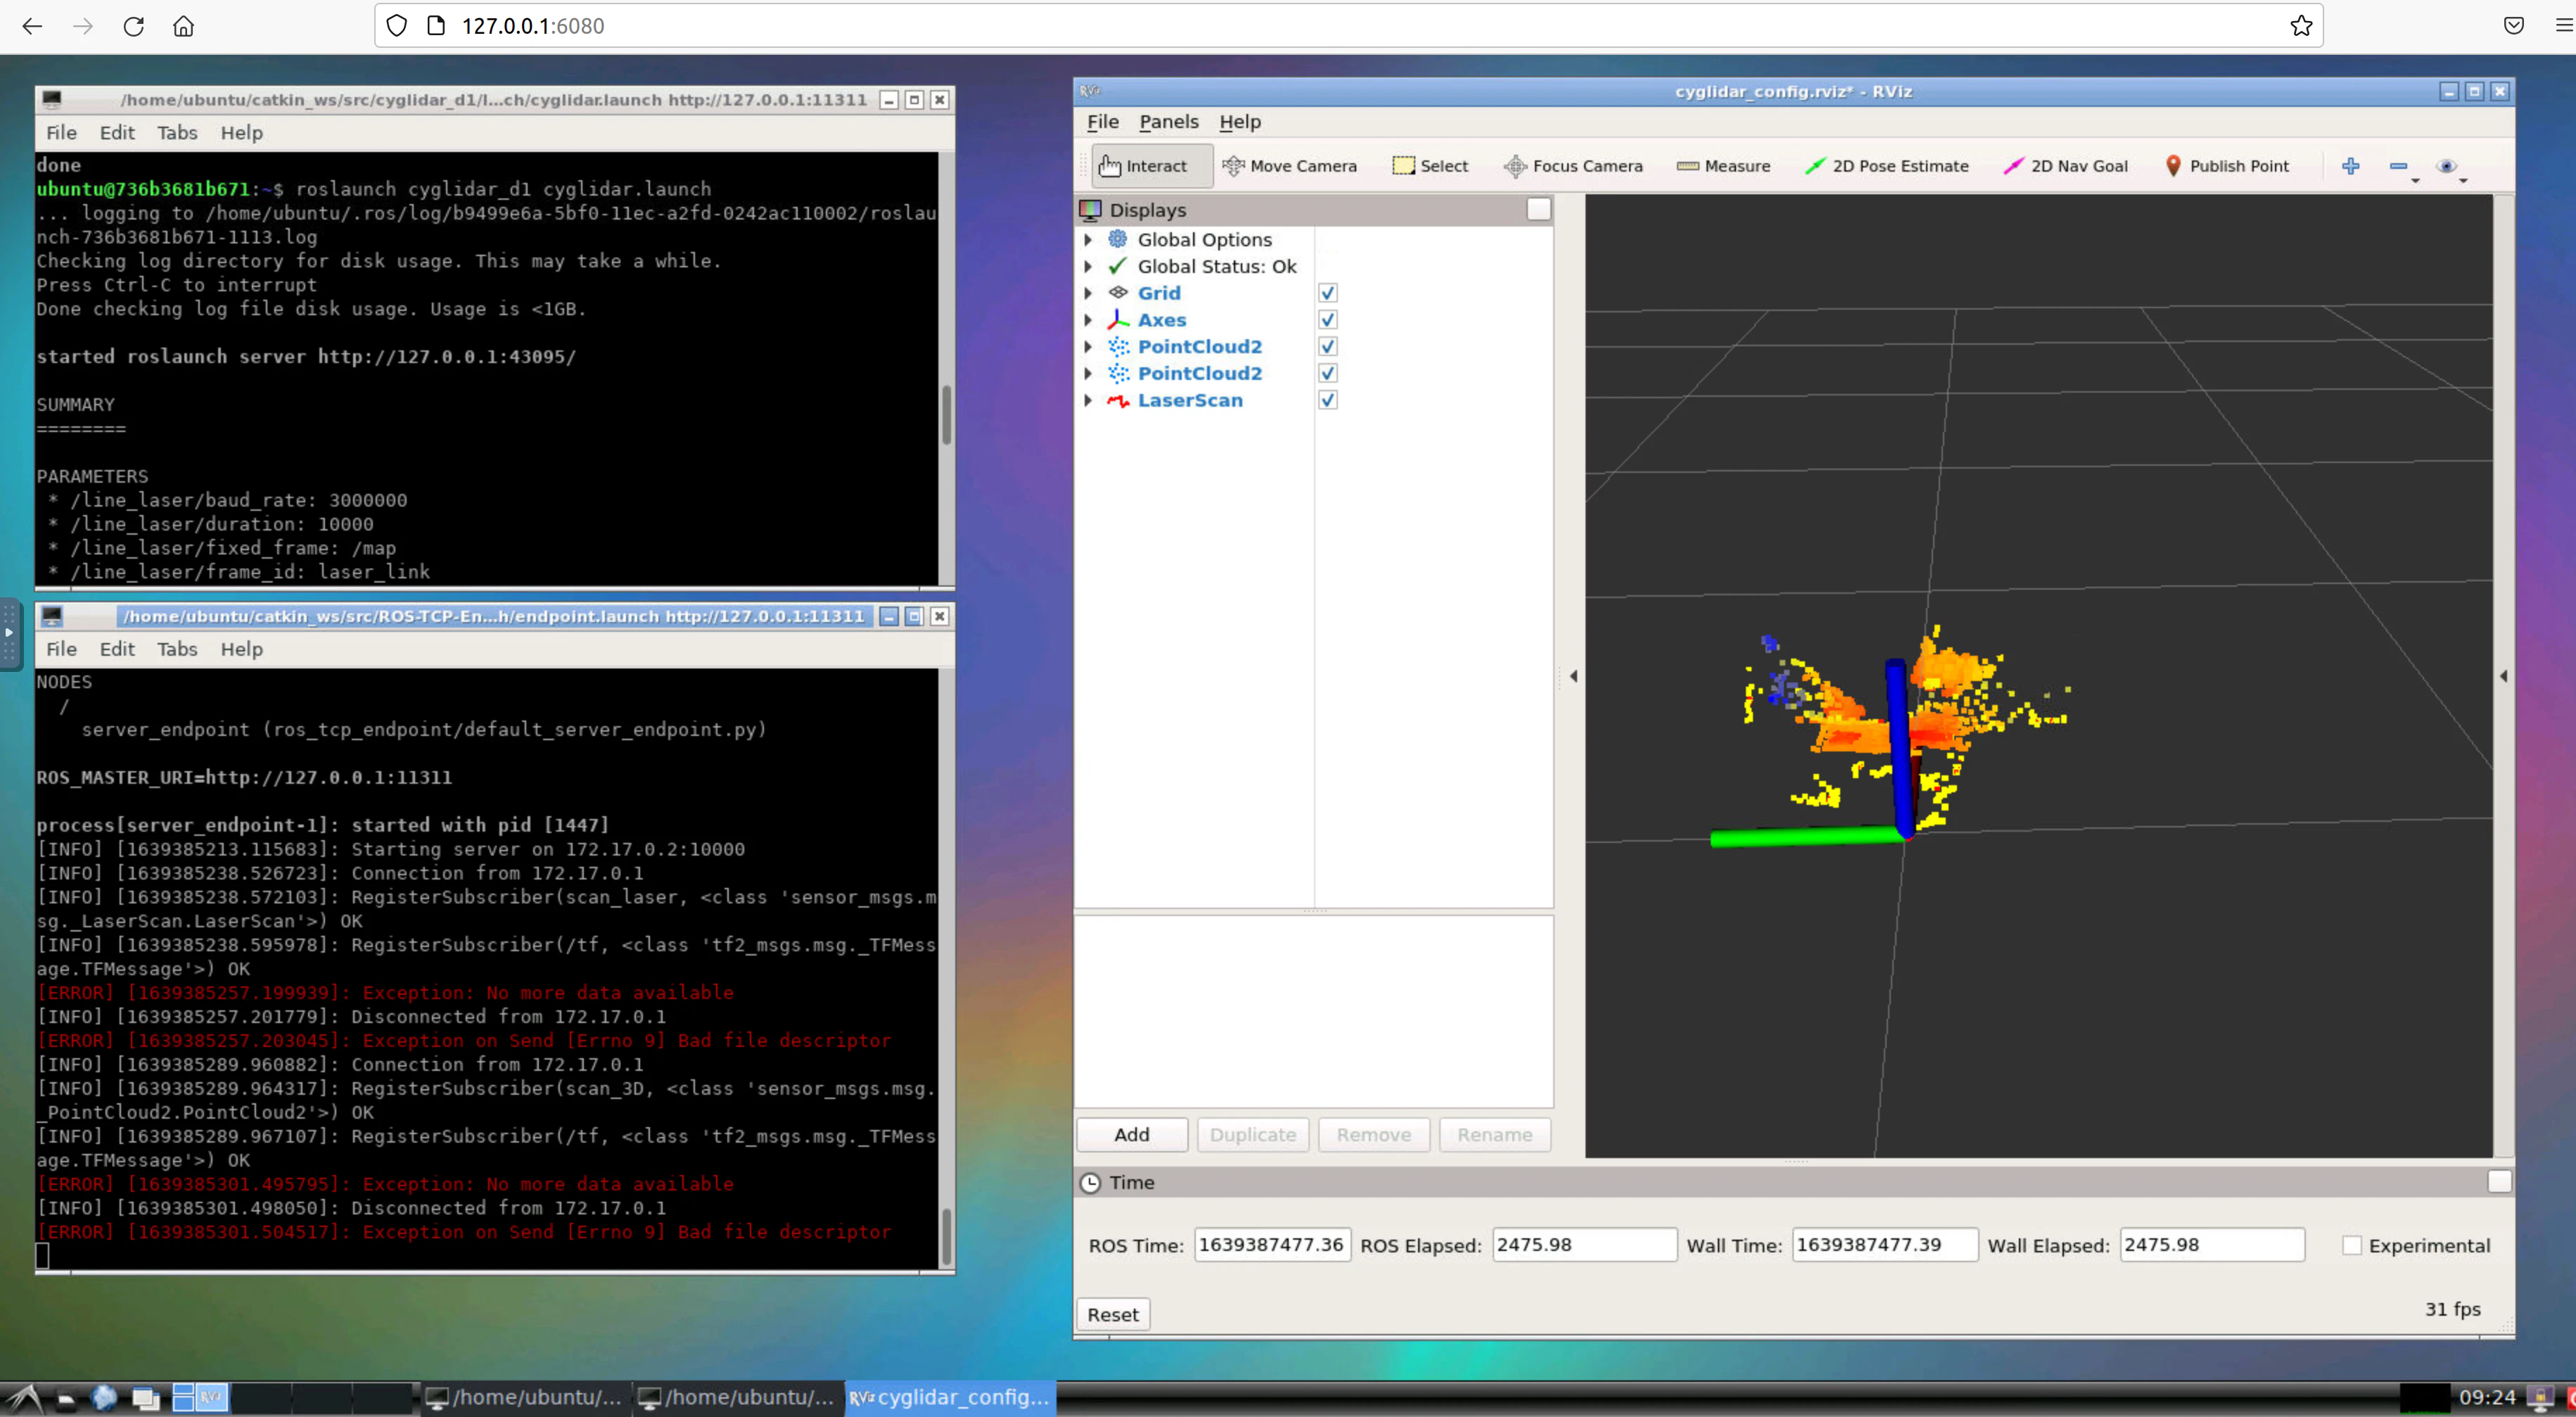2576x1417 pixels.
Task: Activate the 2D Pose Estimate tool
Action: coord(1886,166)
